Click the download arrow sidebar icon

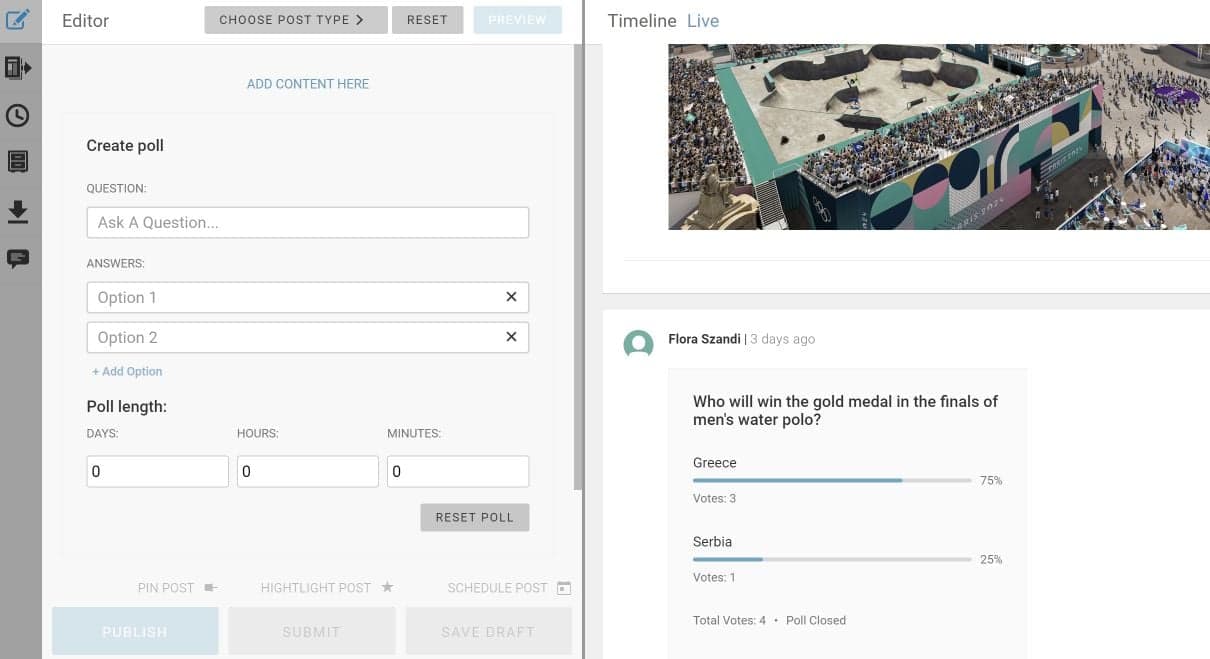[x=18, y=211]
